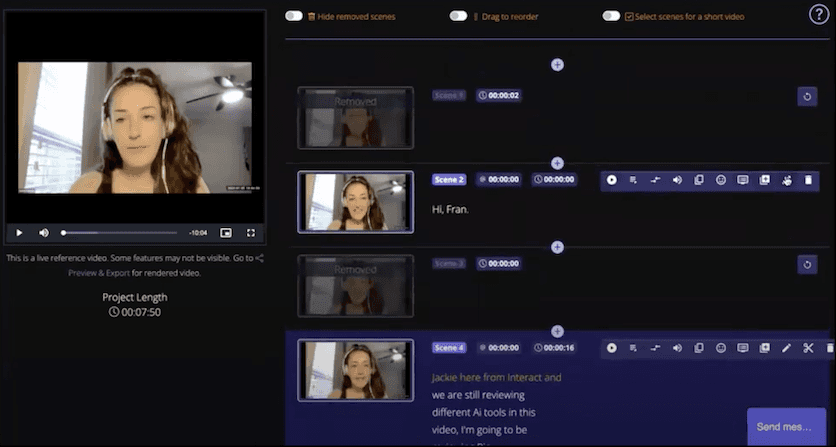Click the emoji icon in Scene 2 toolbar

(720, 180)
